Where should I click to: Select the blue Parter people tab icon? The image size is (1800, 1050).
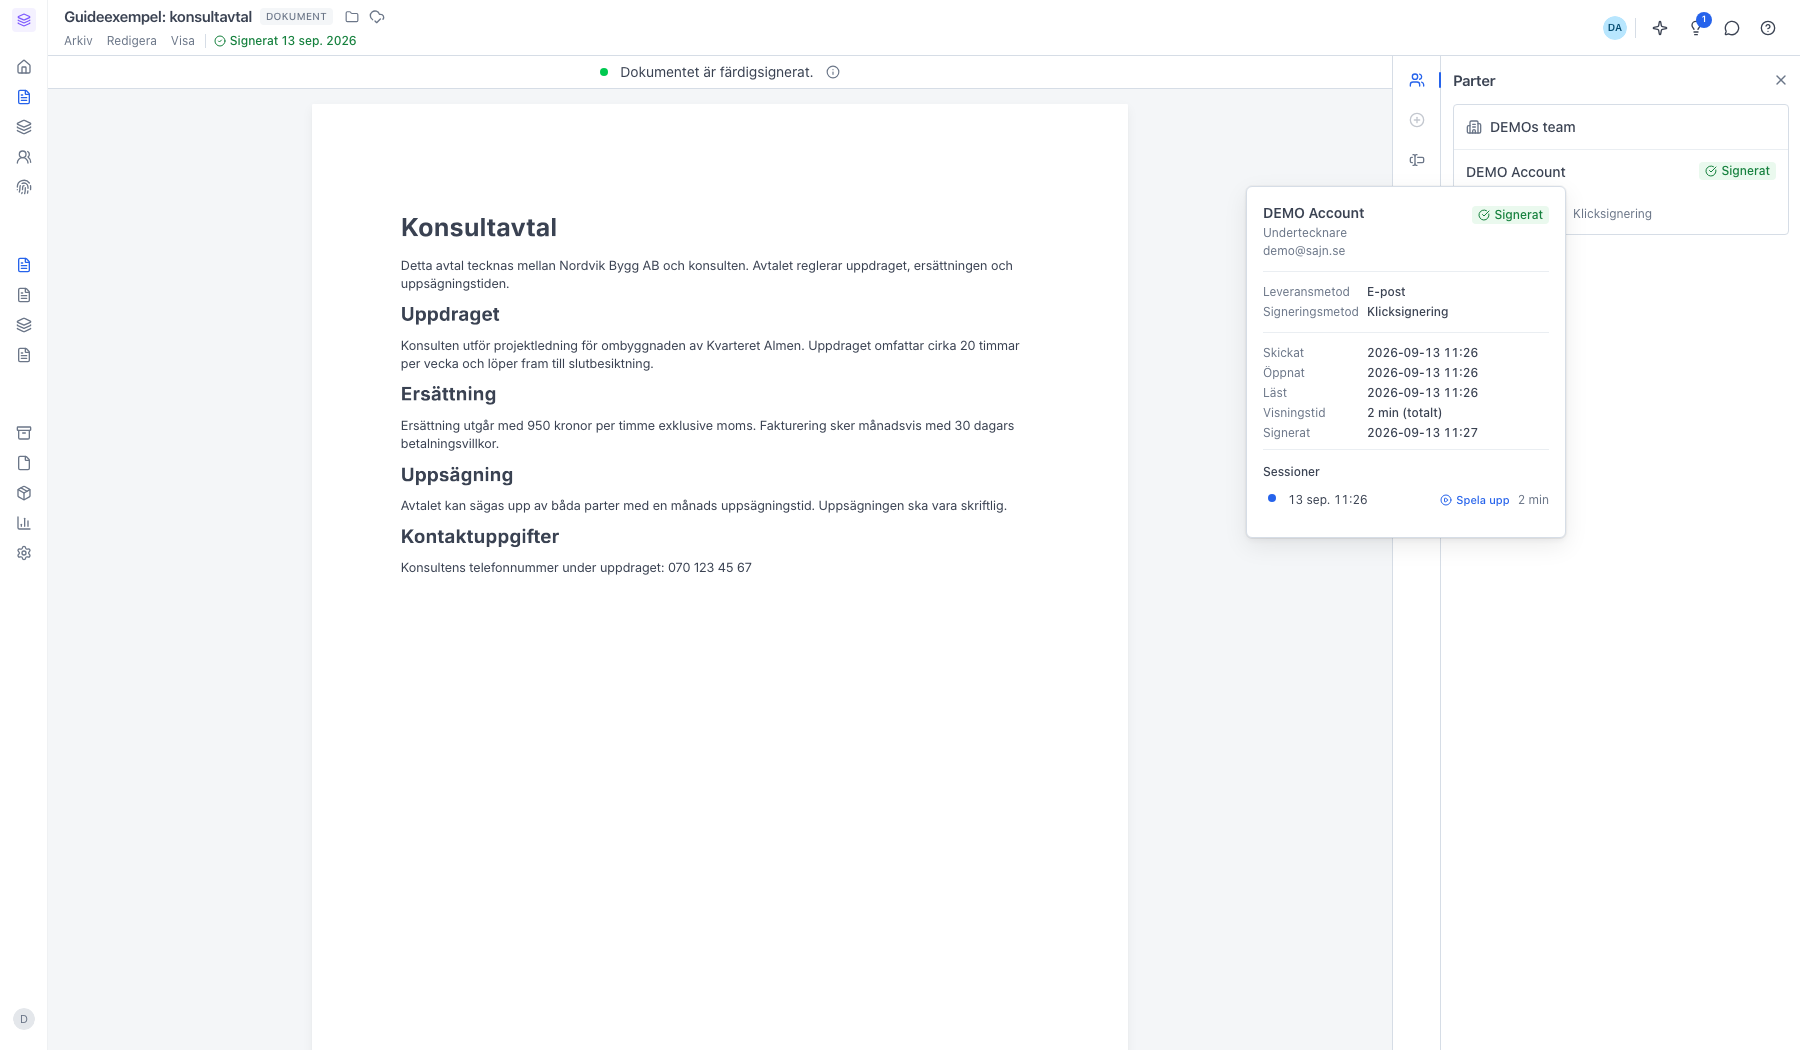pos(1417,80)
